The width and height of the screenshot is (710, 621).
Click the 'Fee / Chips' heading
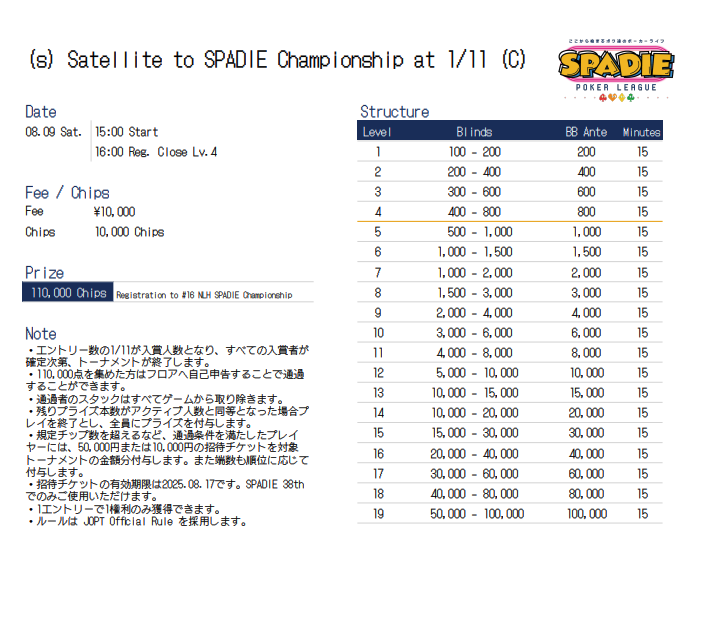pyautogui.click(x=67, y=193)
